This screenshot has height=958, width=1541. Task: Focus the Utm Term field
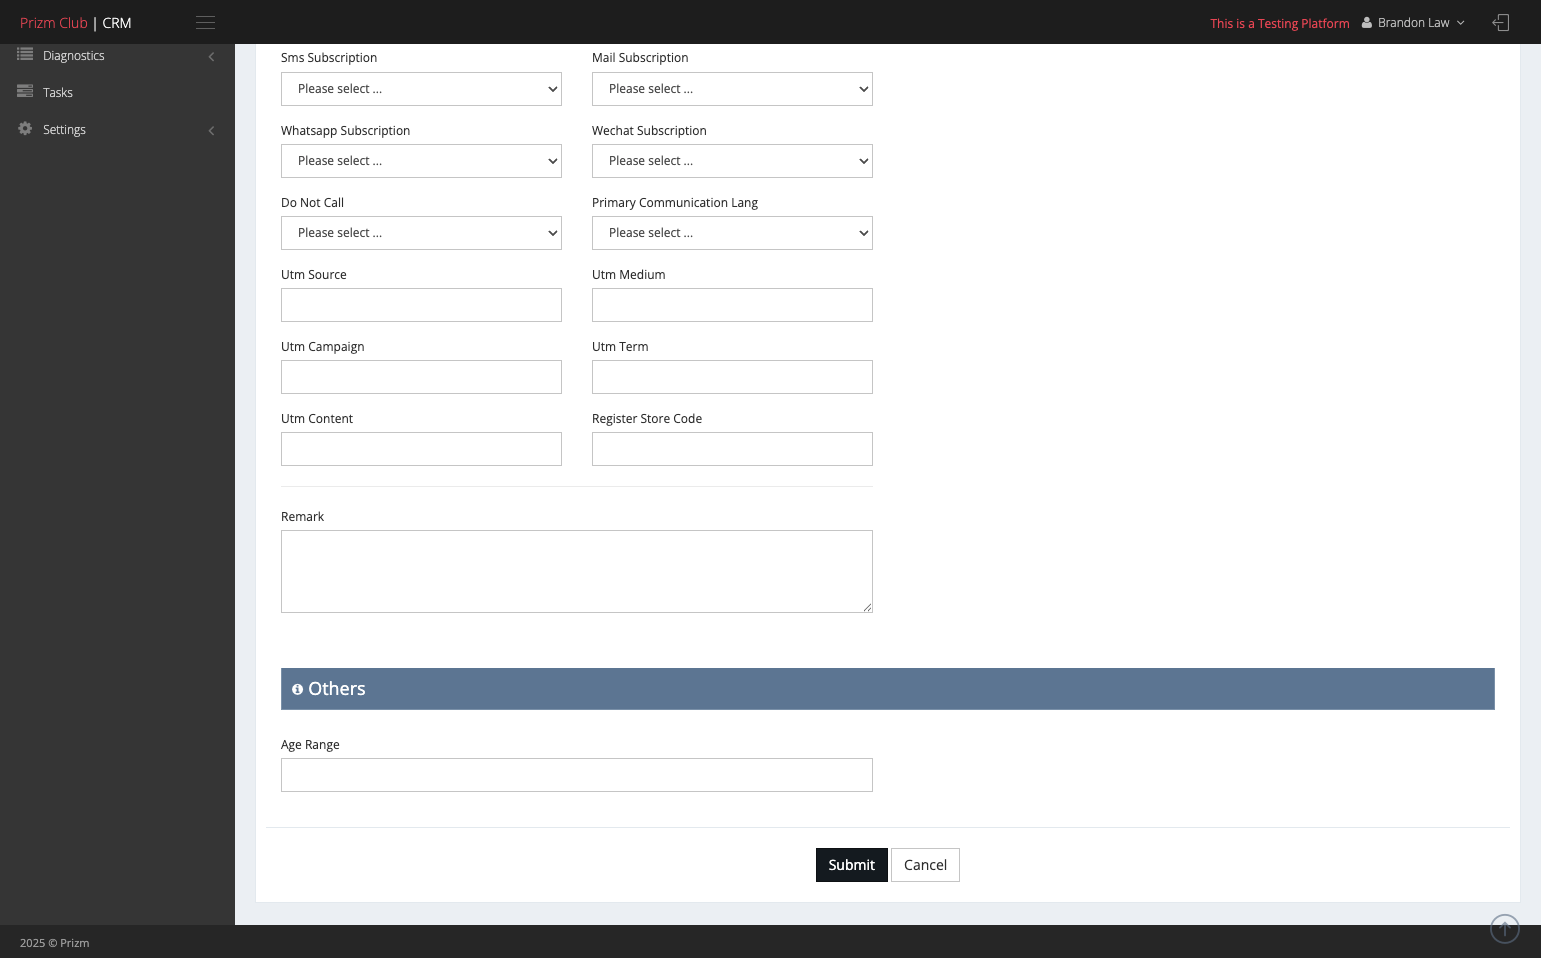point(732,377)
